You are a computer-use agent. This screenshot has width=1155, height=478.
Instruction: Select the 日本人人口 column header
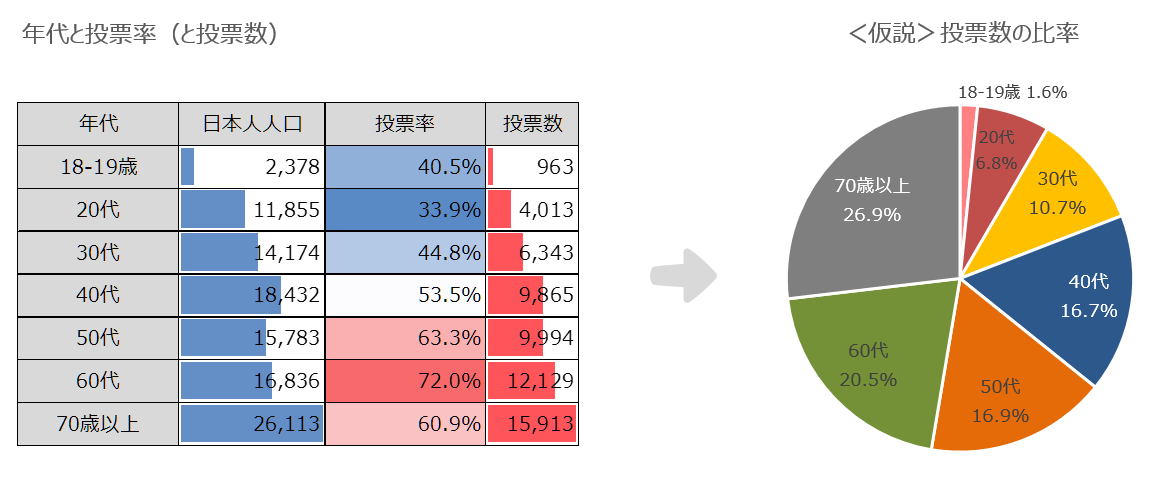coord(252,124)
